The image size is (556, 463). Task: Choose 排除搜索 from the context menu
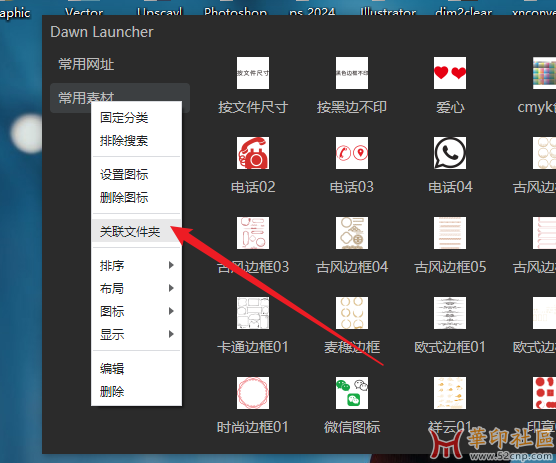137,141
